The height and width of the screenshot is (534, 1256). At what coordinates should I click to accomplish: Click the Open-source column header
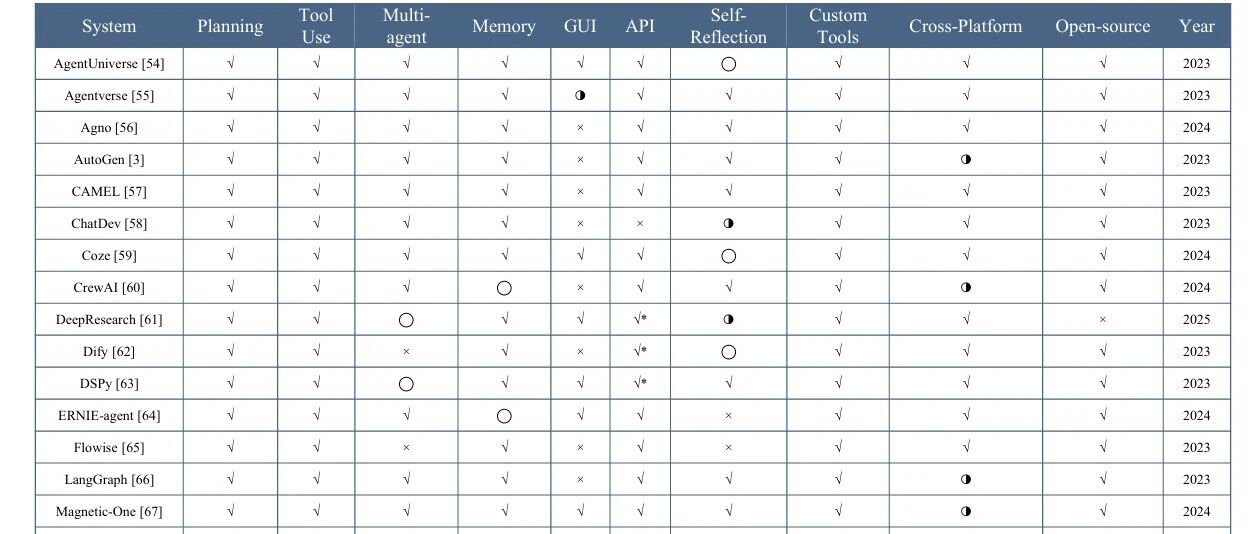click(1103, 26)
